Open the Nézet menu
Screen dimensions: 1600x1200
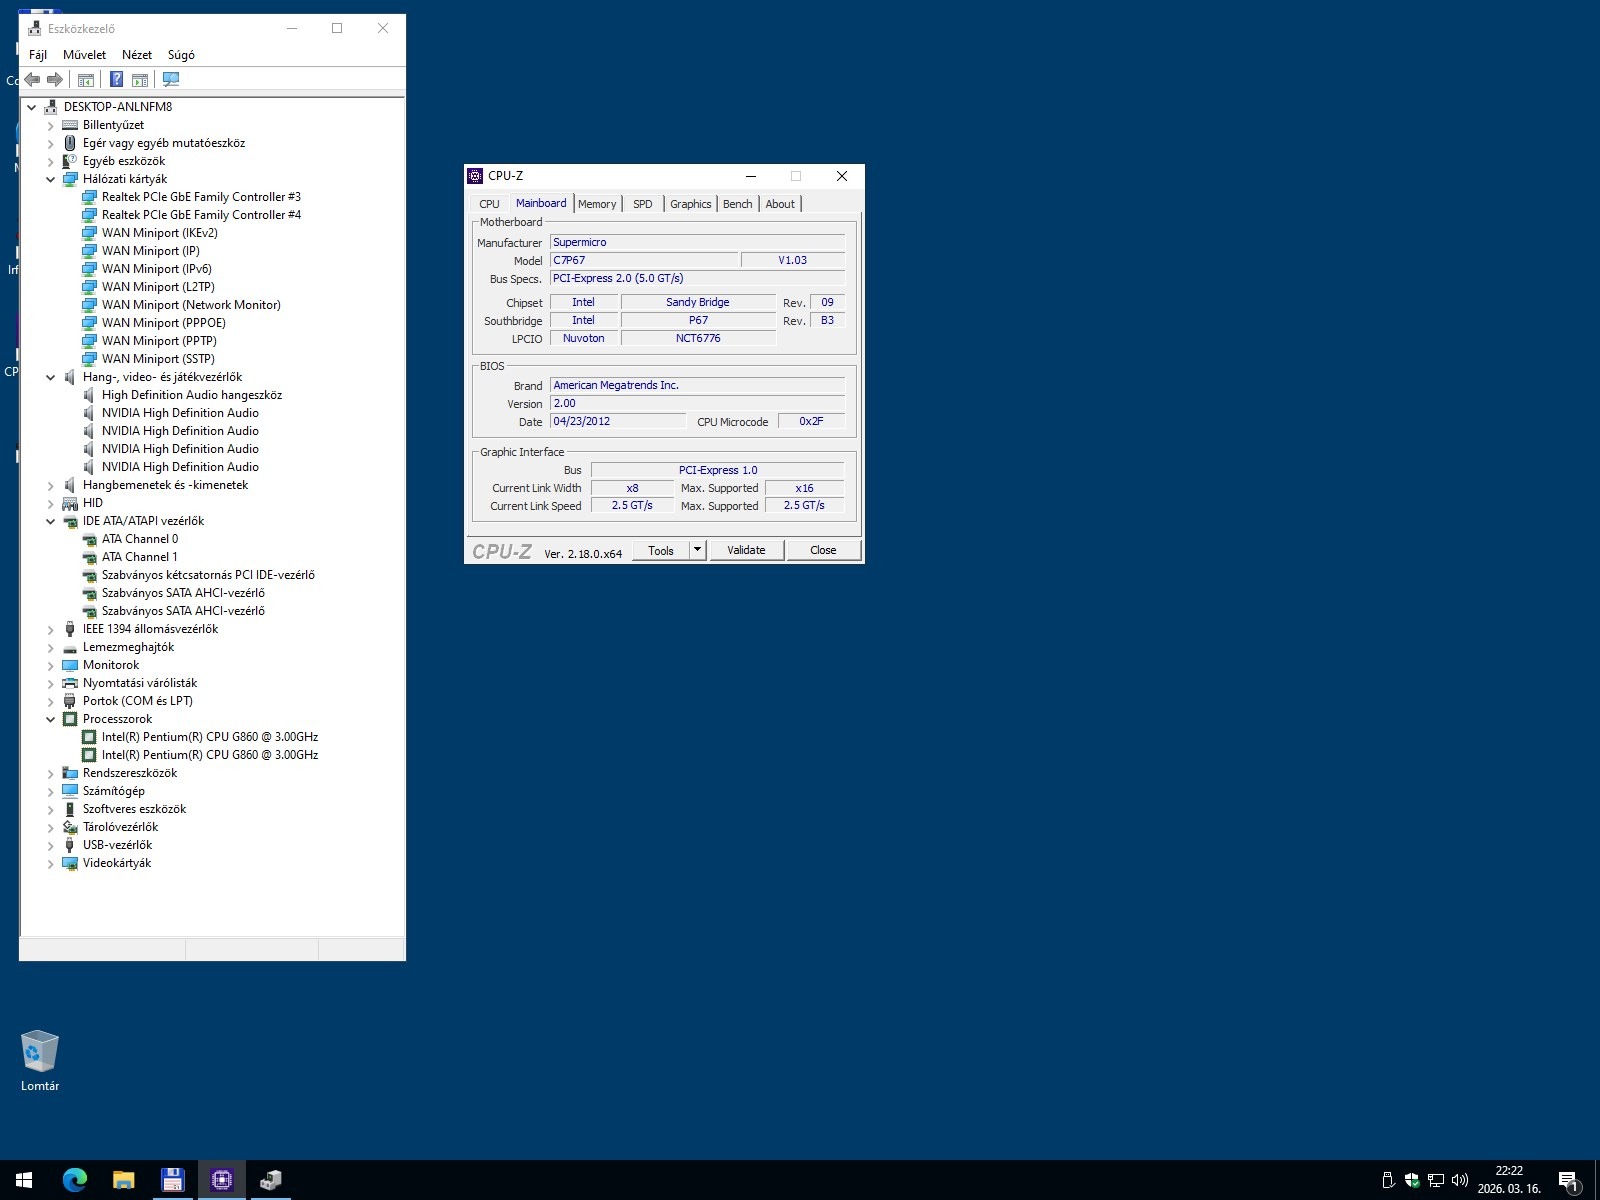click(x=137, y=55)
